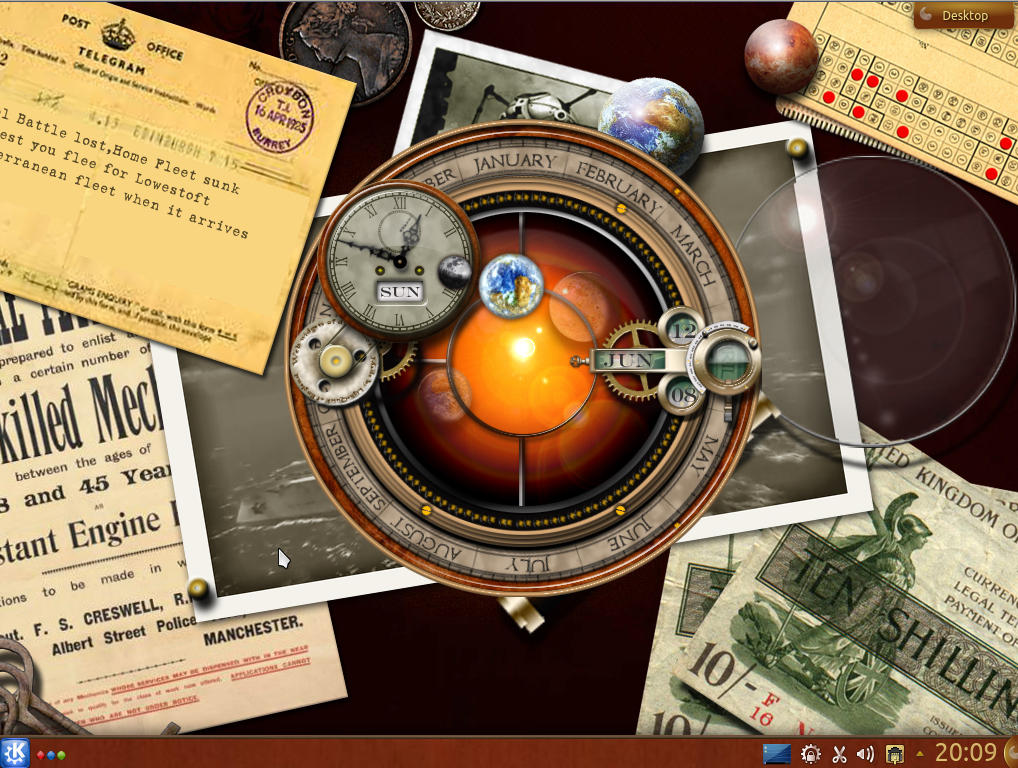Expand hidden tray icons with the arrow

[917, 754]
